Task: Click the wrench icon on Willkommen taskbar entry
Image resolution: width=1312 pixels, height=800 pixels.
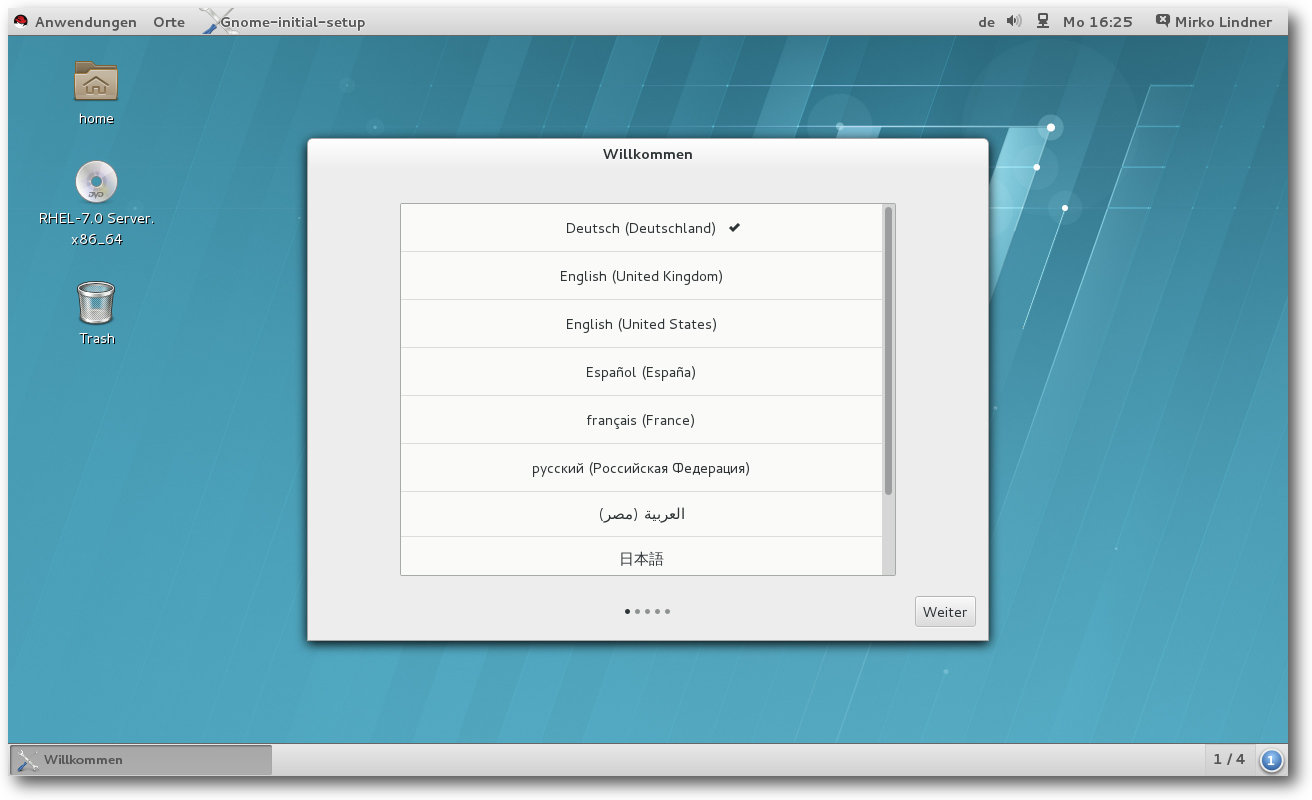Action: click(x=28, y=760)
